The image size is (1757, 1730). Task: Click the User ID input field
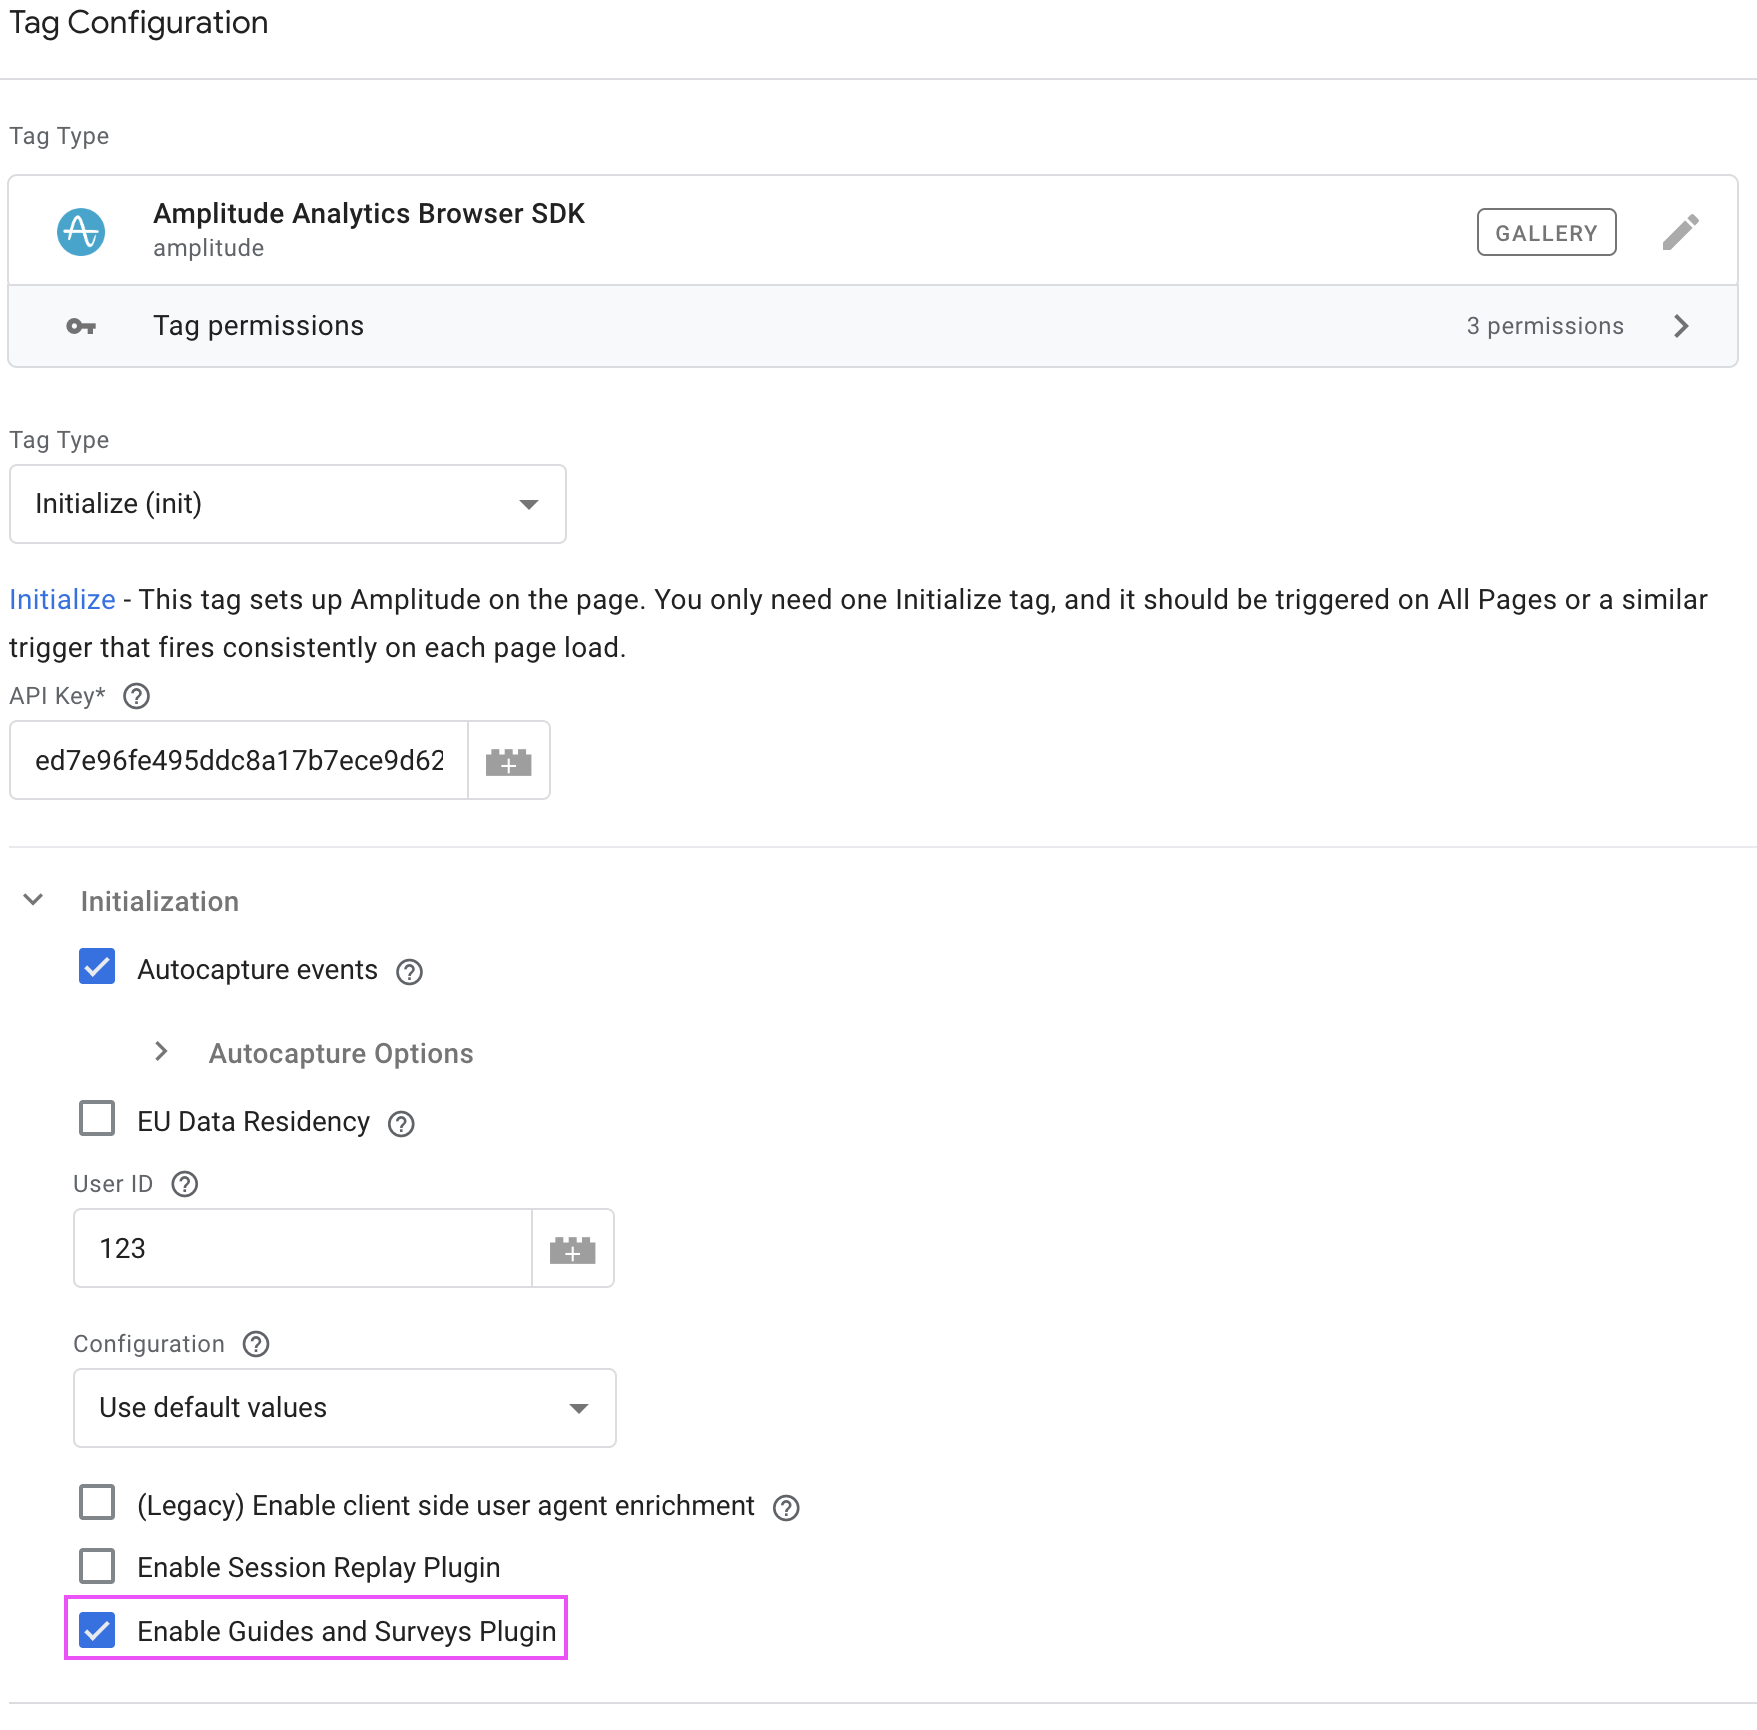[300, 1248]
